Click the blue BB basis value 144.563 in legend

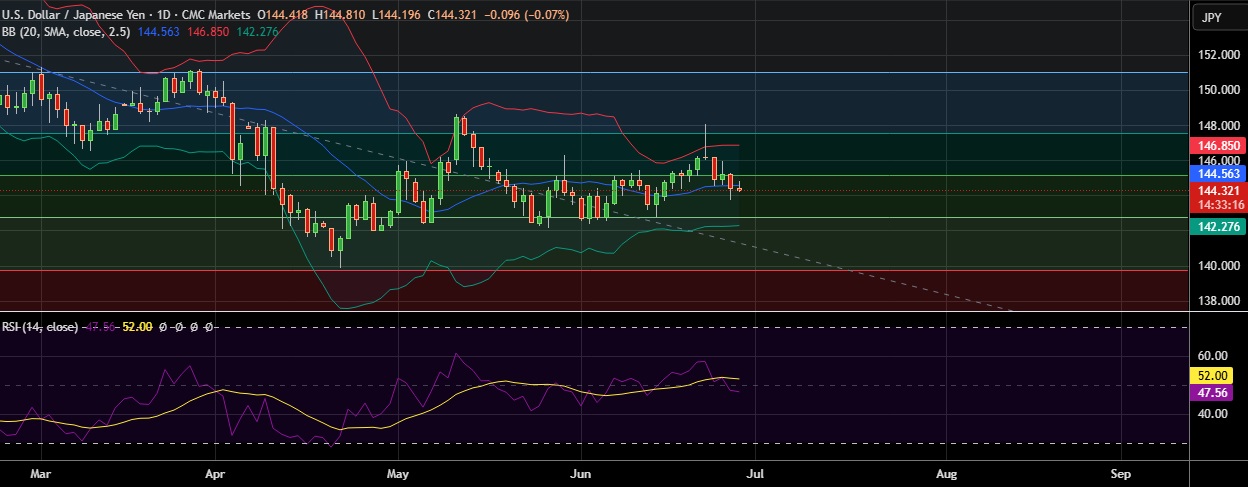157,32
